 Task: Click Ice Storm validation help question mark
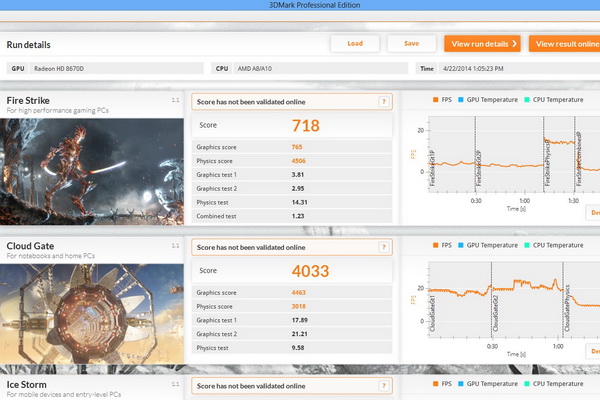(x=384, y=386)
